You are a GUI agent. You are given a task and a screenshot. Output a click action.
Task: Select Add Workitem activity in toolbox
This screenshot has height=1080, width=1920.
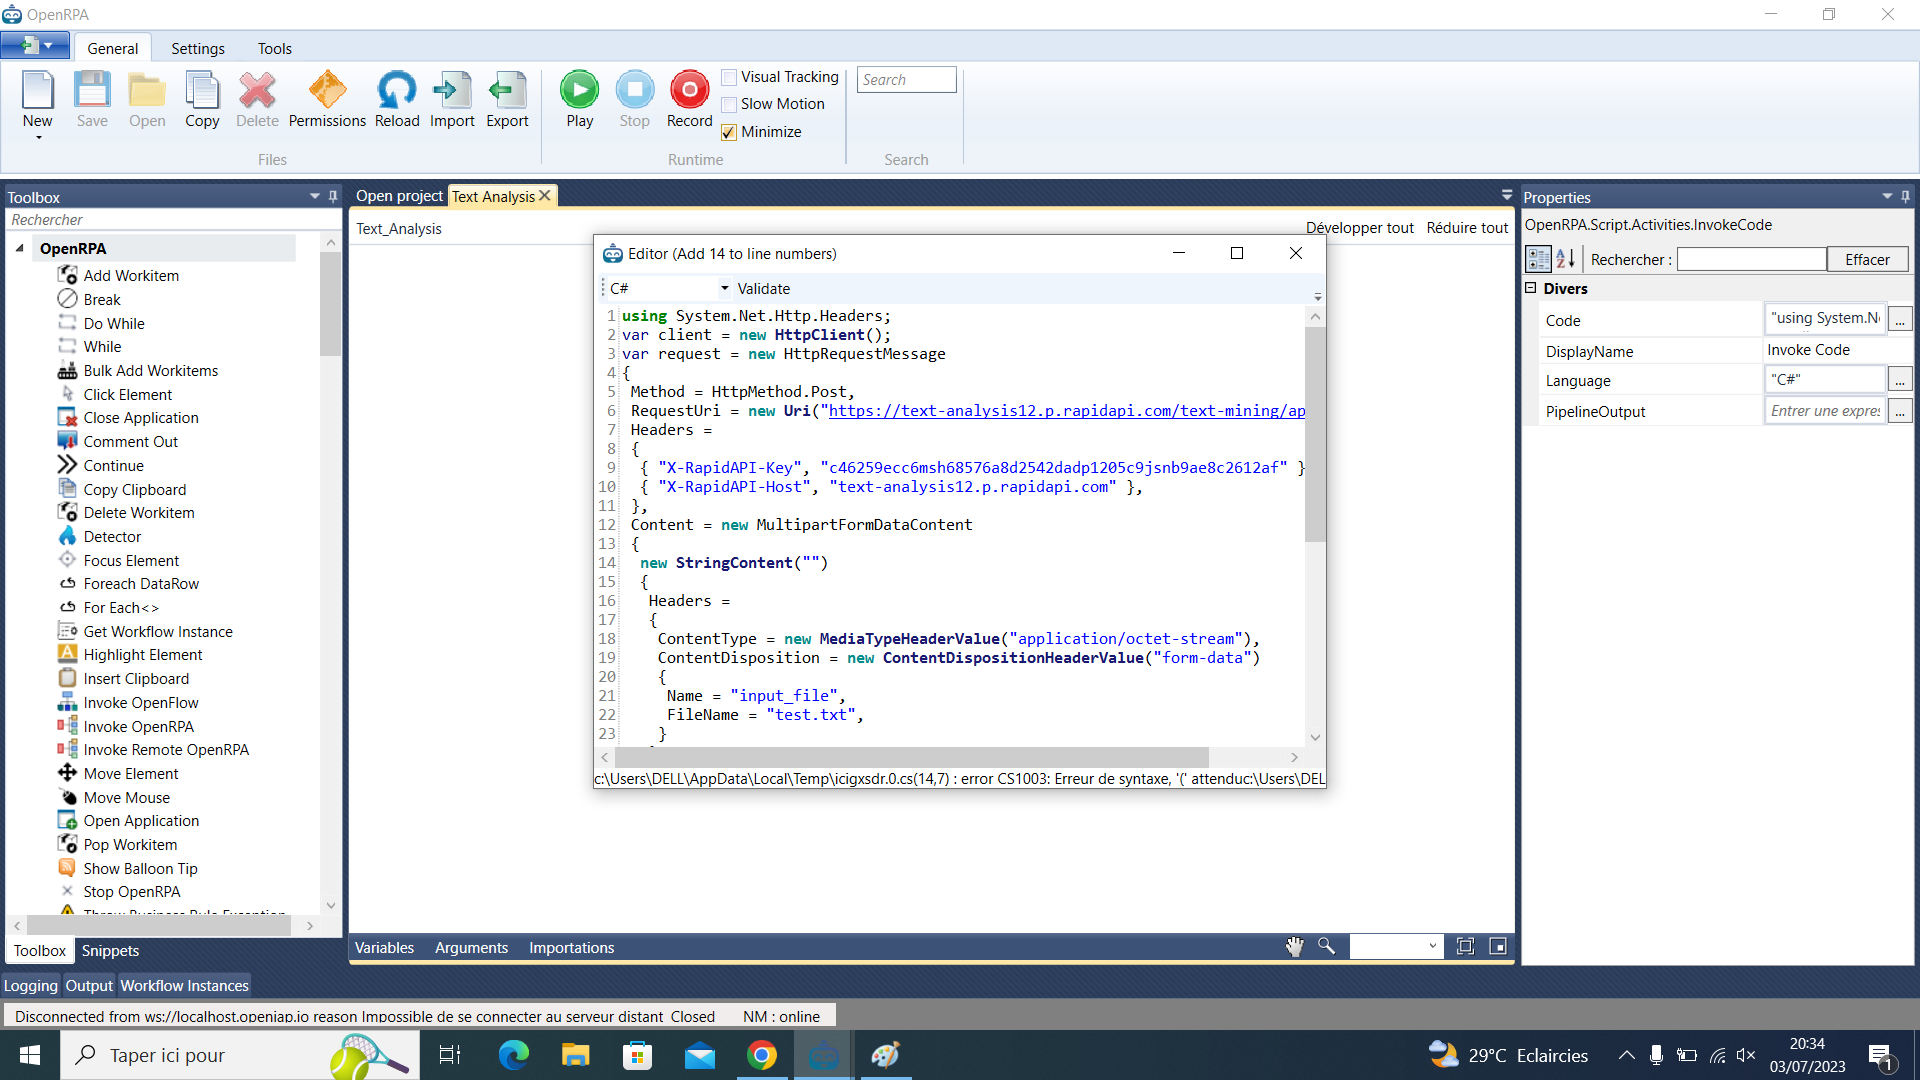(131, 275)
